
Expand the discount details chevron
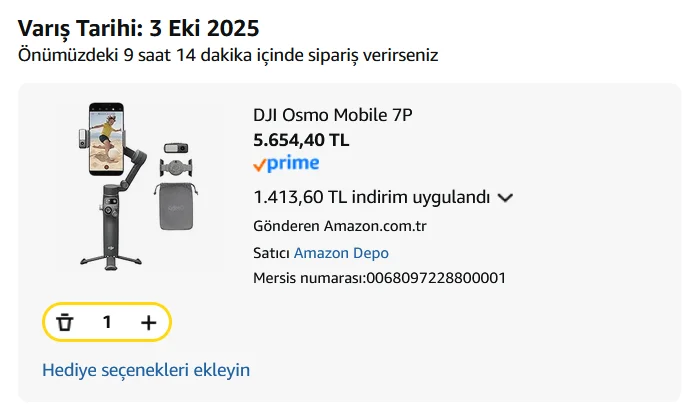[x=505, y=197]
